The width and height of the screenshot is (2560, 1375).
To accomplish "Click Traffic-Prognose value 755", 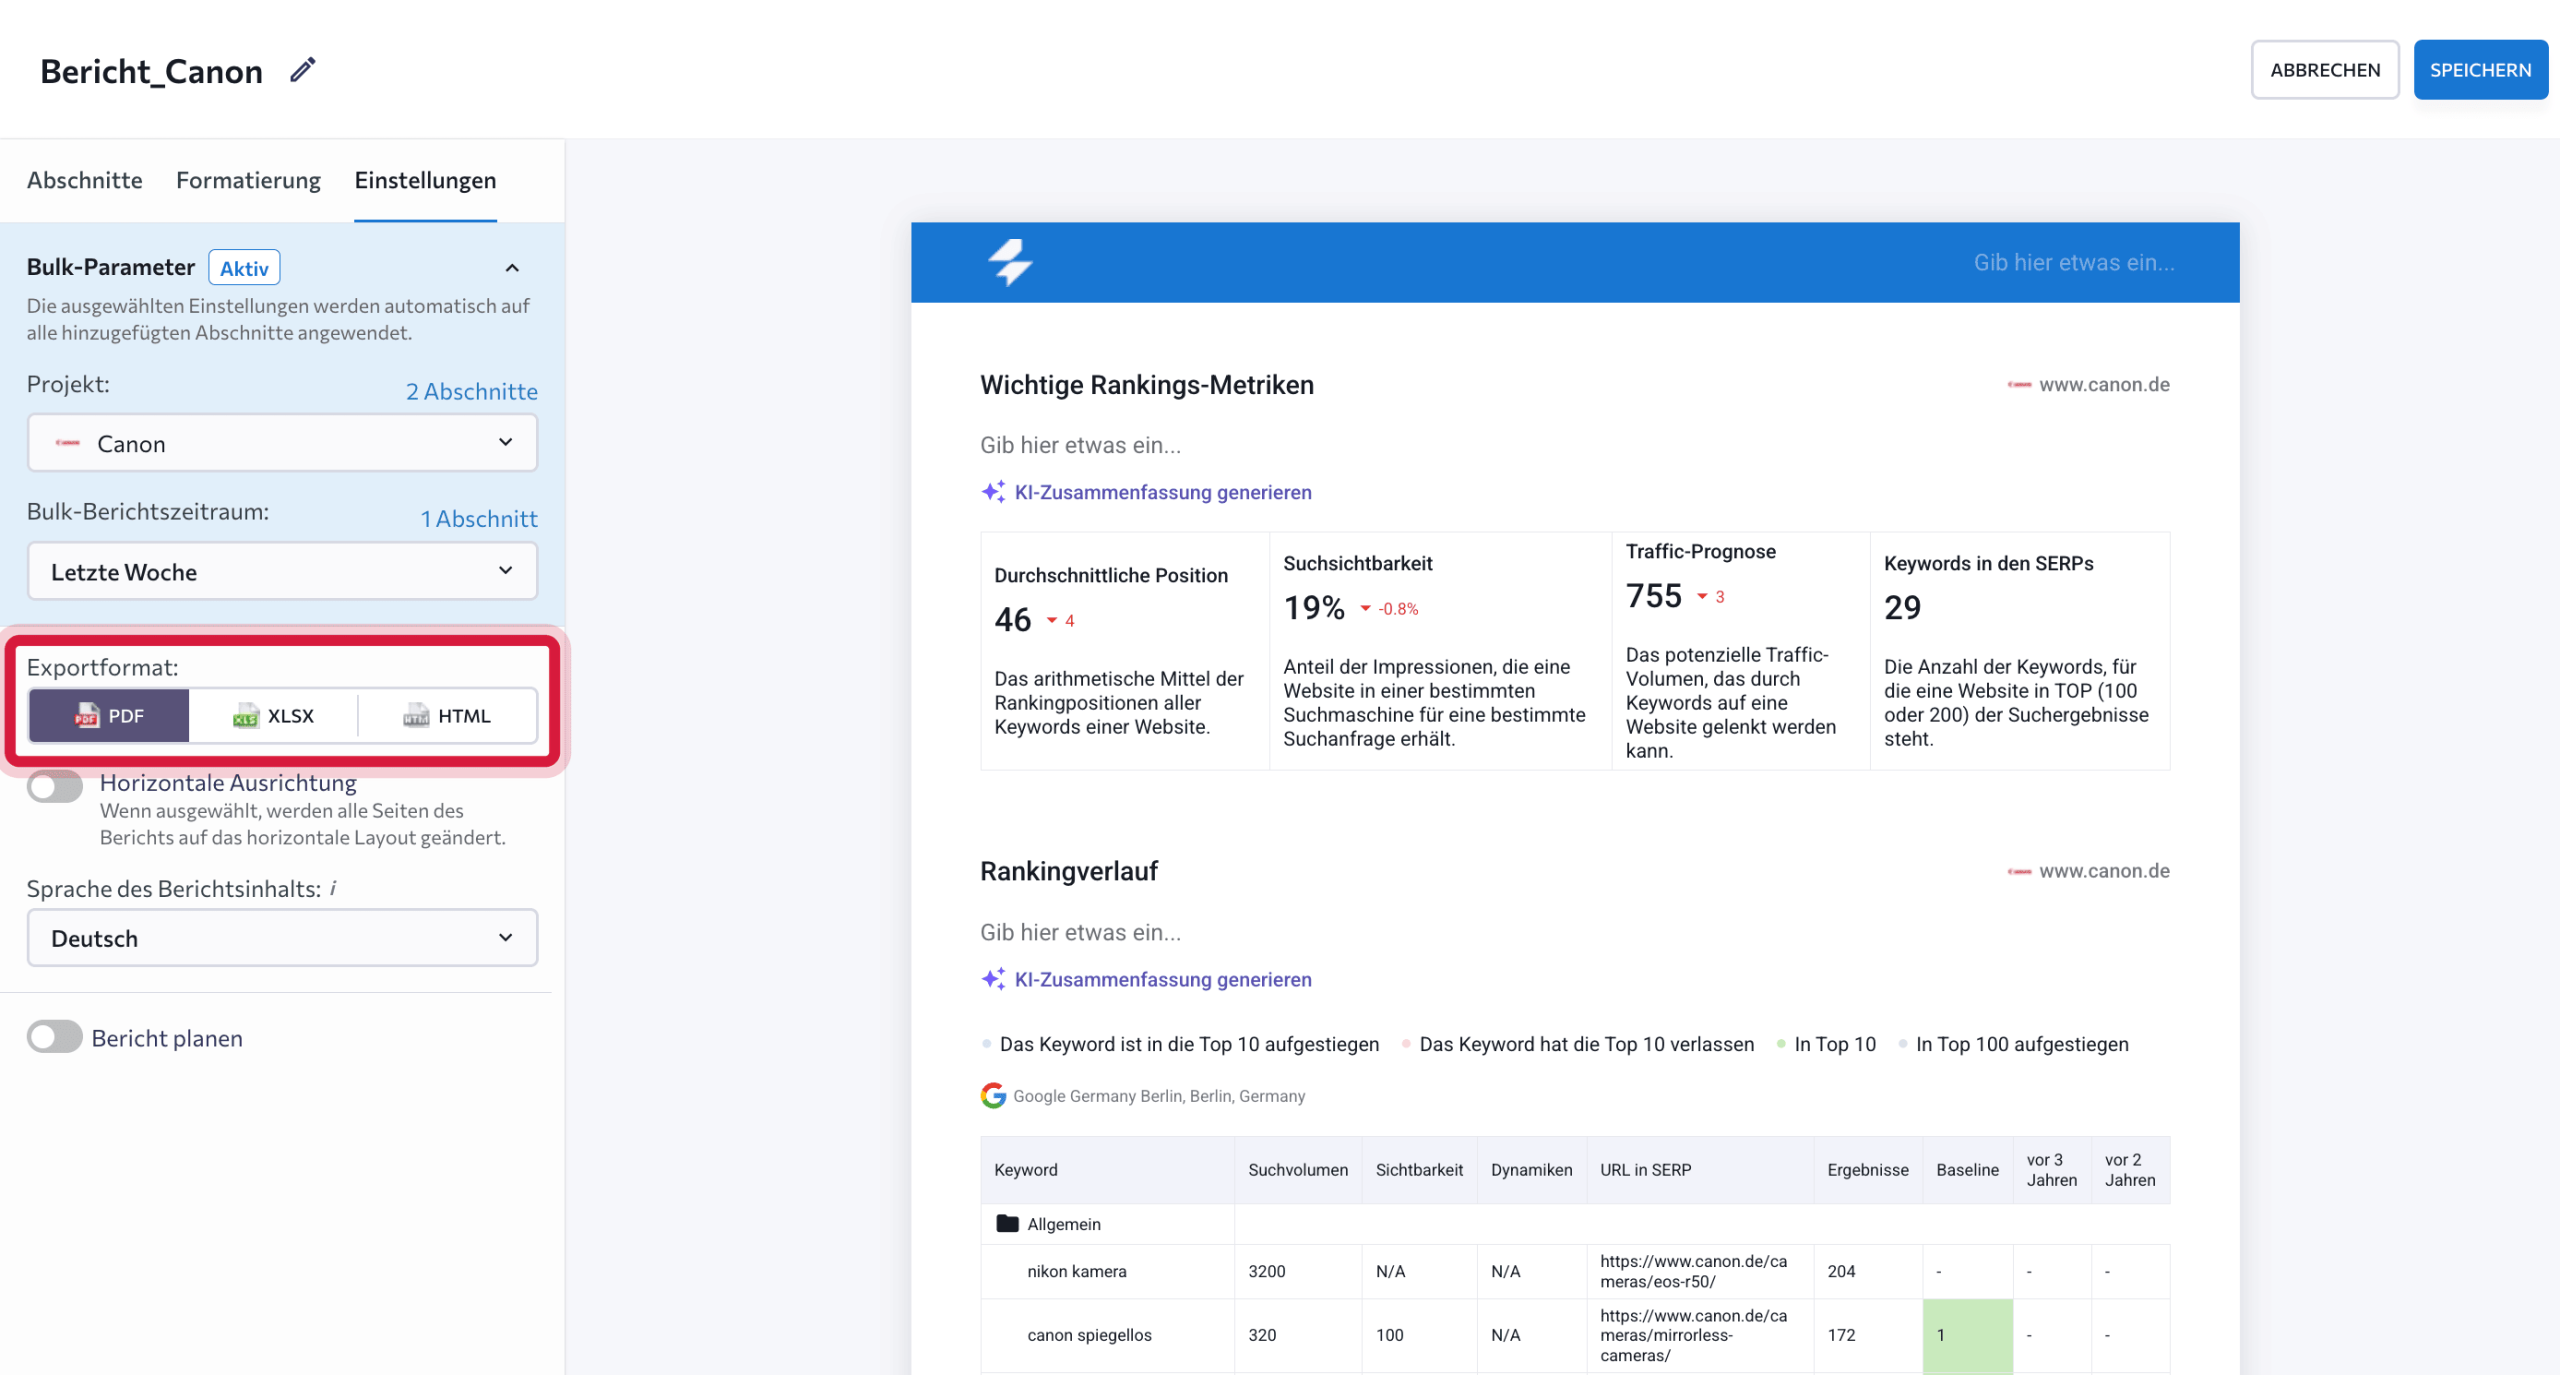I will [1654, 596].
